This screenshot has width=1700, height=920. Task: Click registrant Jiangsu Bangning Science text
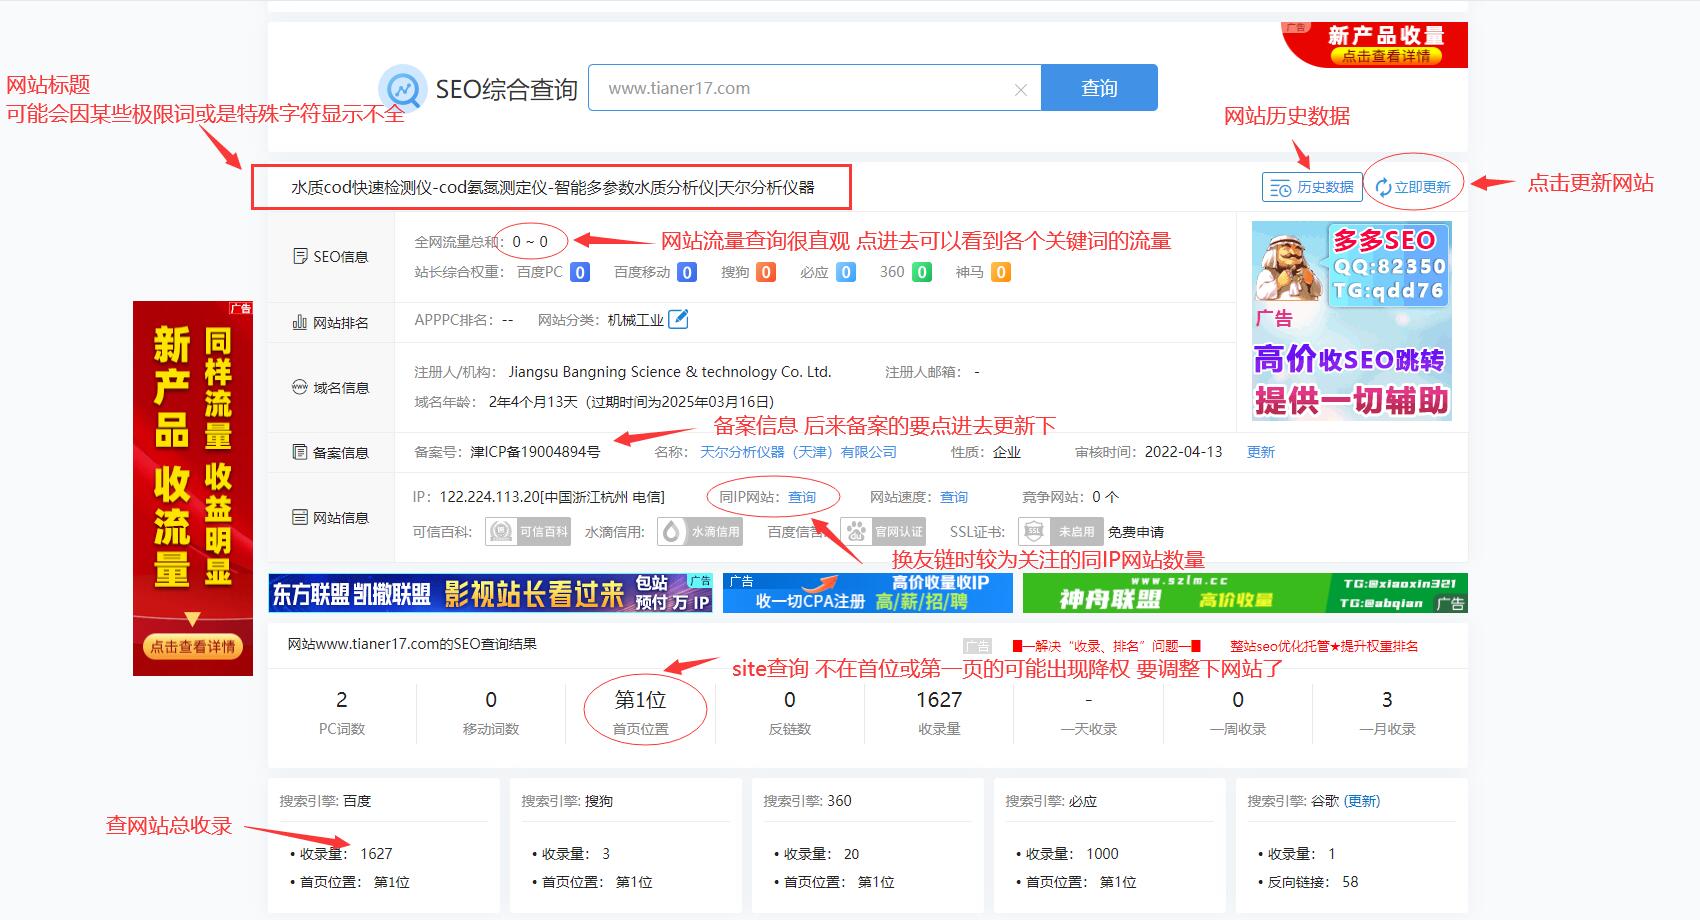[670, 372]
